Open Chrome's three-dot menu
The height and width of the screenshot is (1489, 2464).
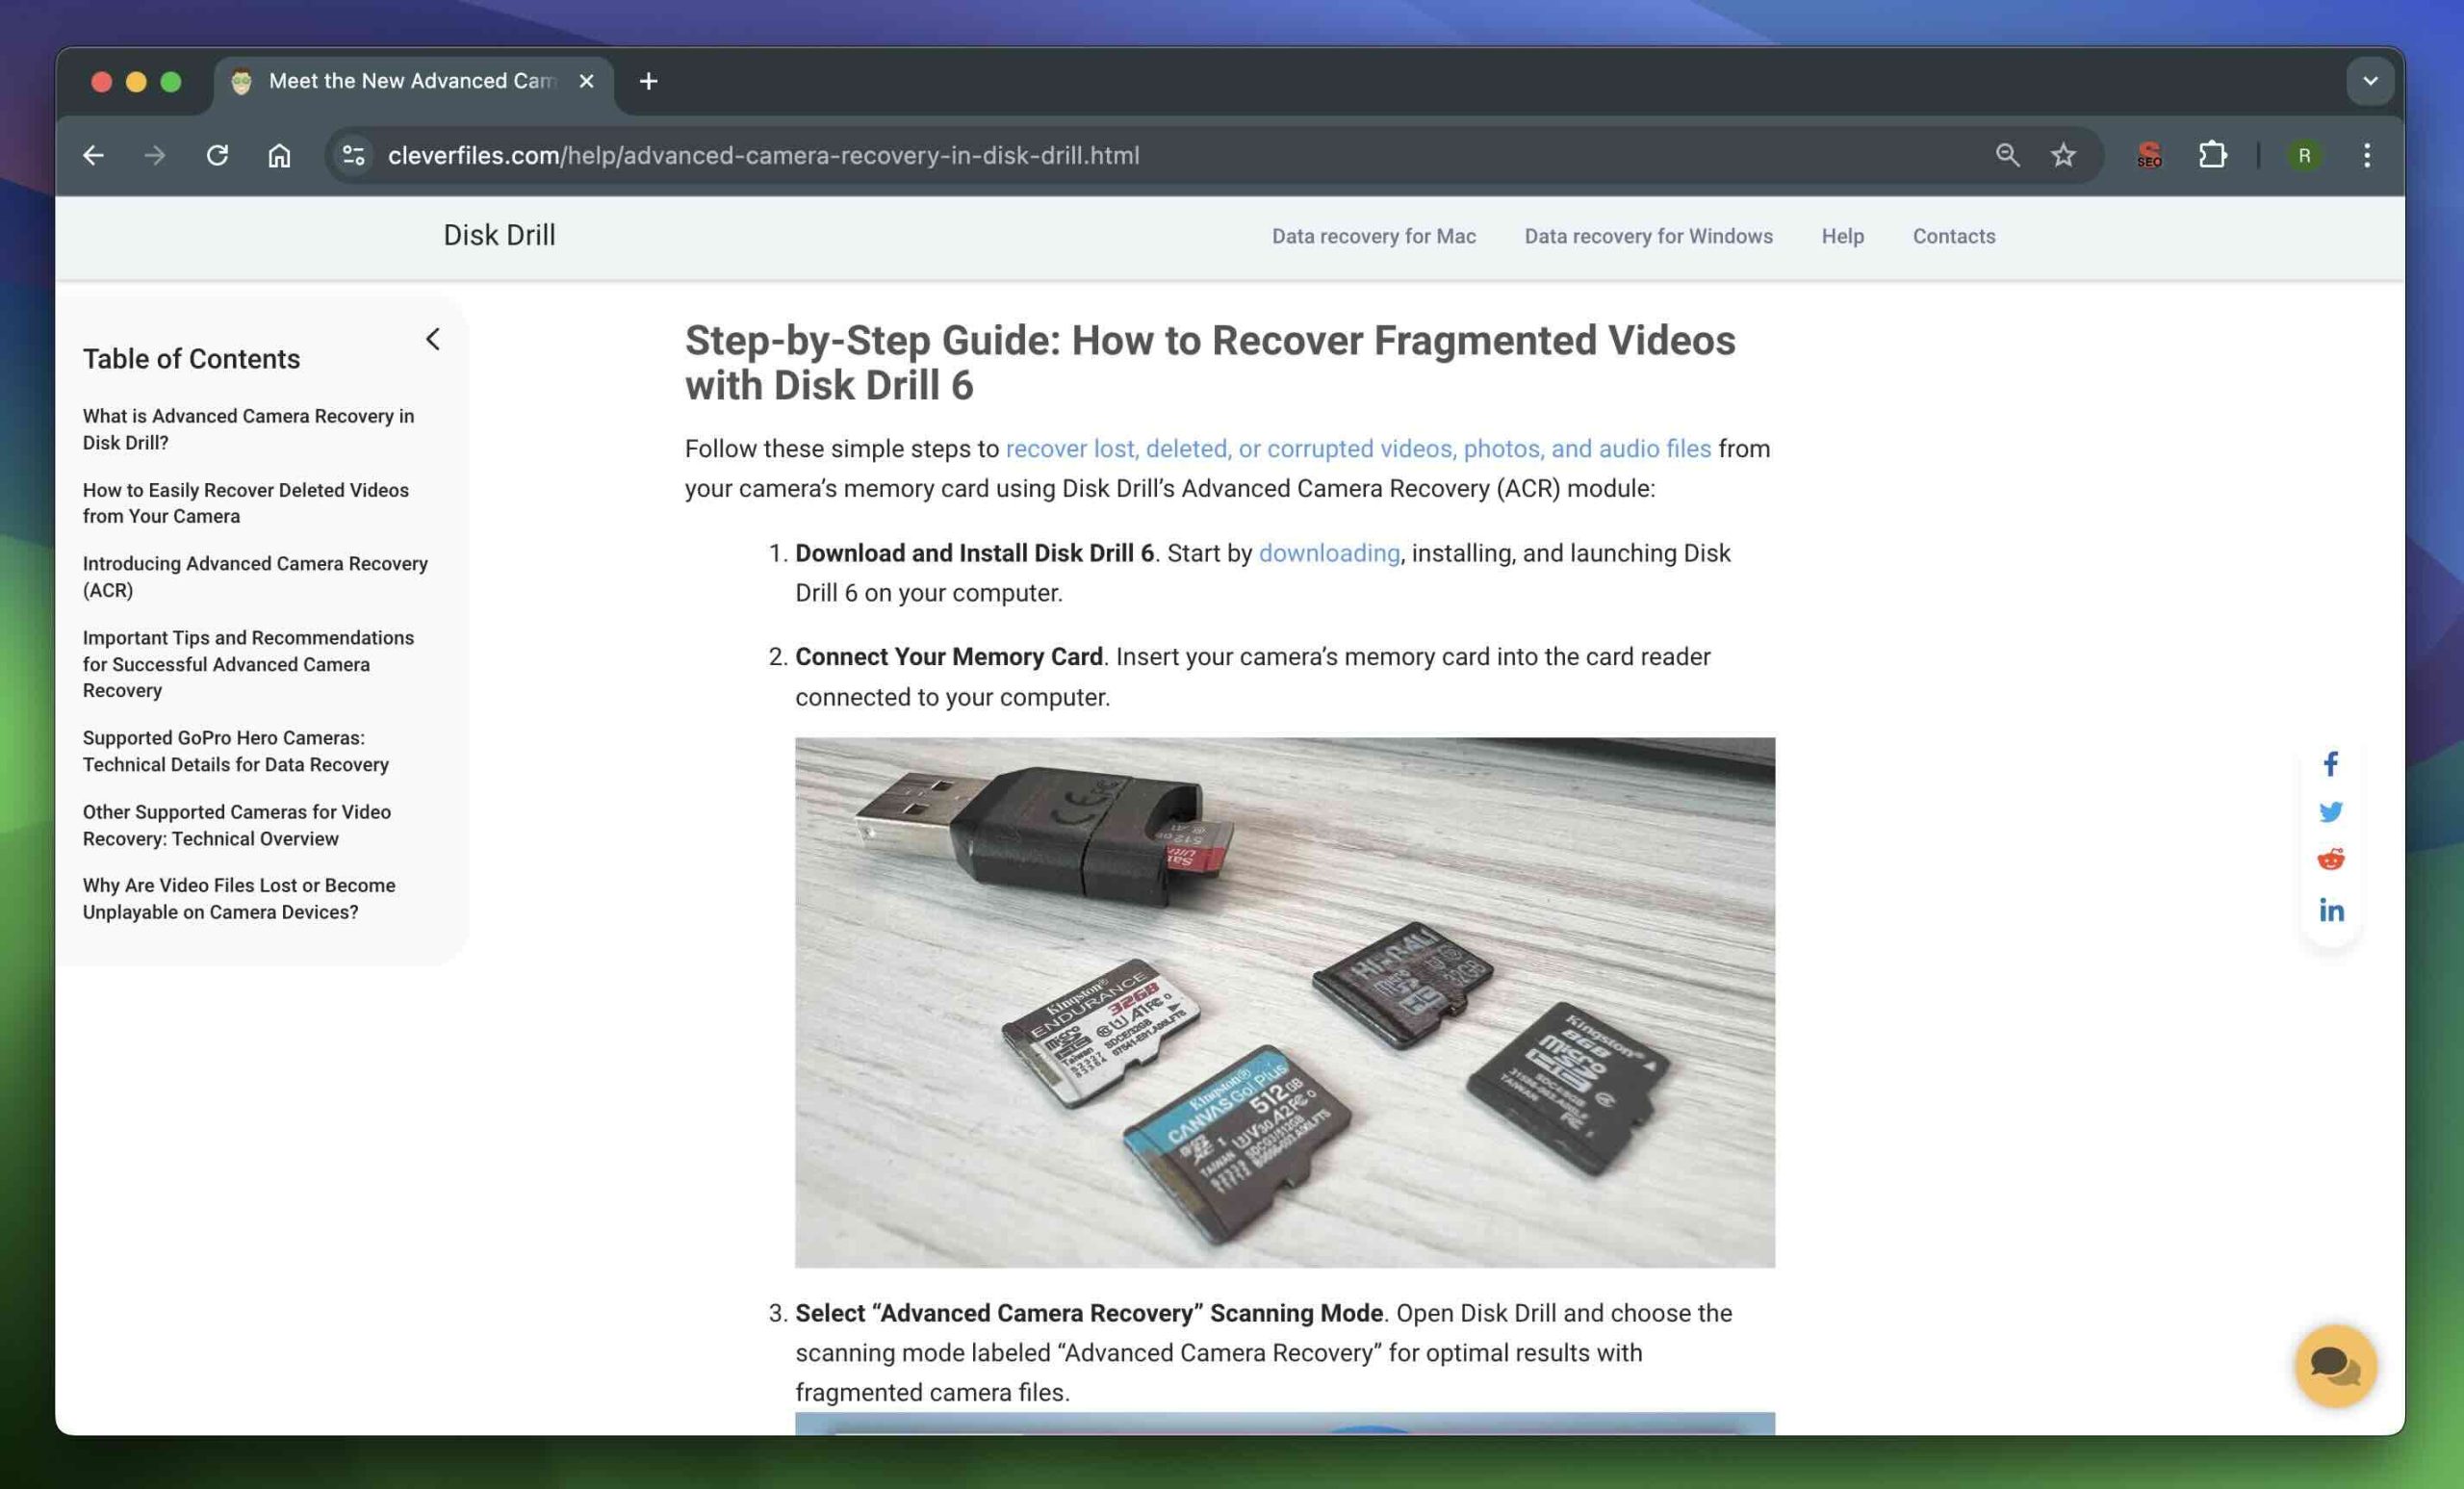coord(2366,155)
